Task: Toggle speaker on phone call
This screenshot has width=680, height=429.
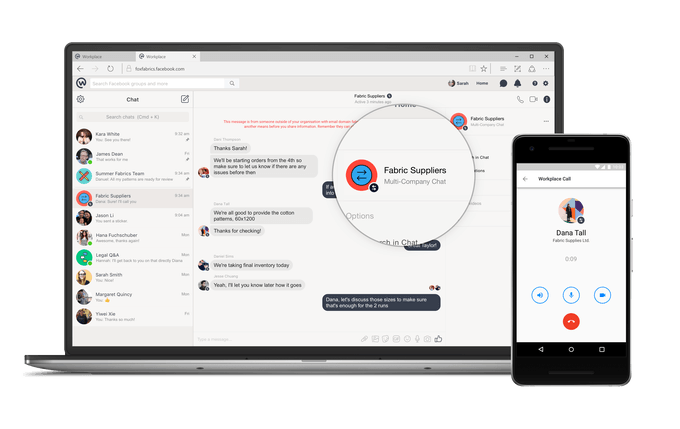Action: pos(540,295)
